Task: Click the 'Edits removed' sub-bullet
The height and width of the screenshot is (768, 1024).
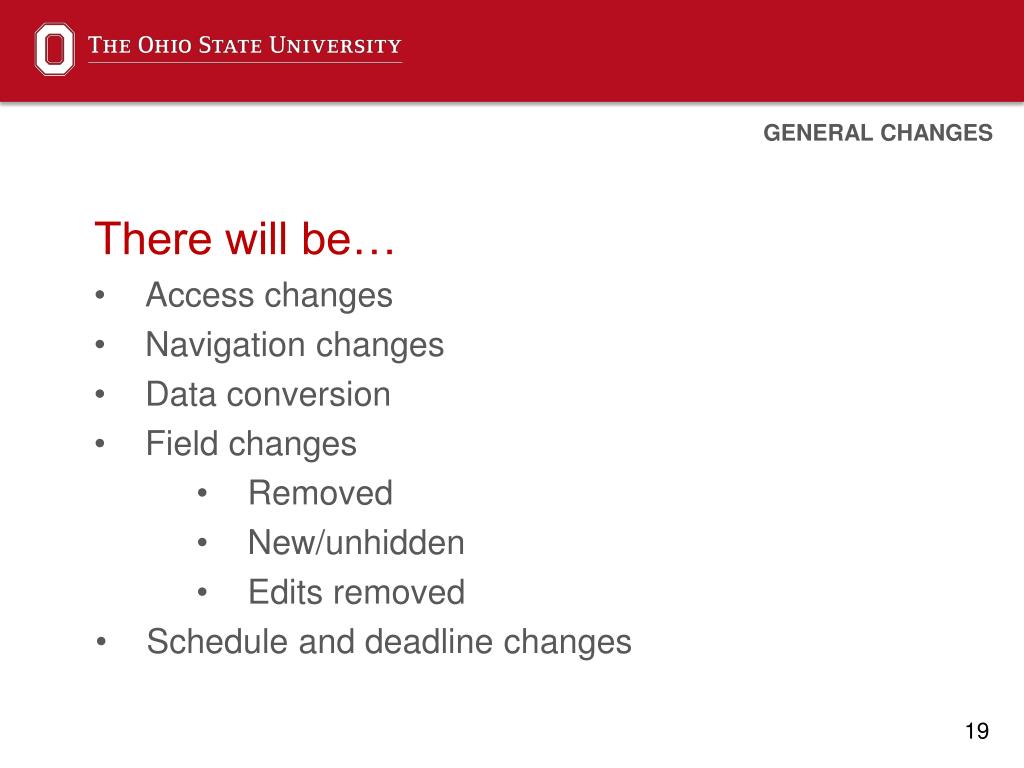Action: [357, 592]
